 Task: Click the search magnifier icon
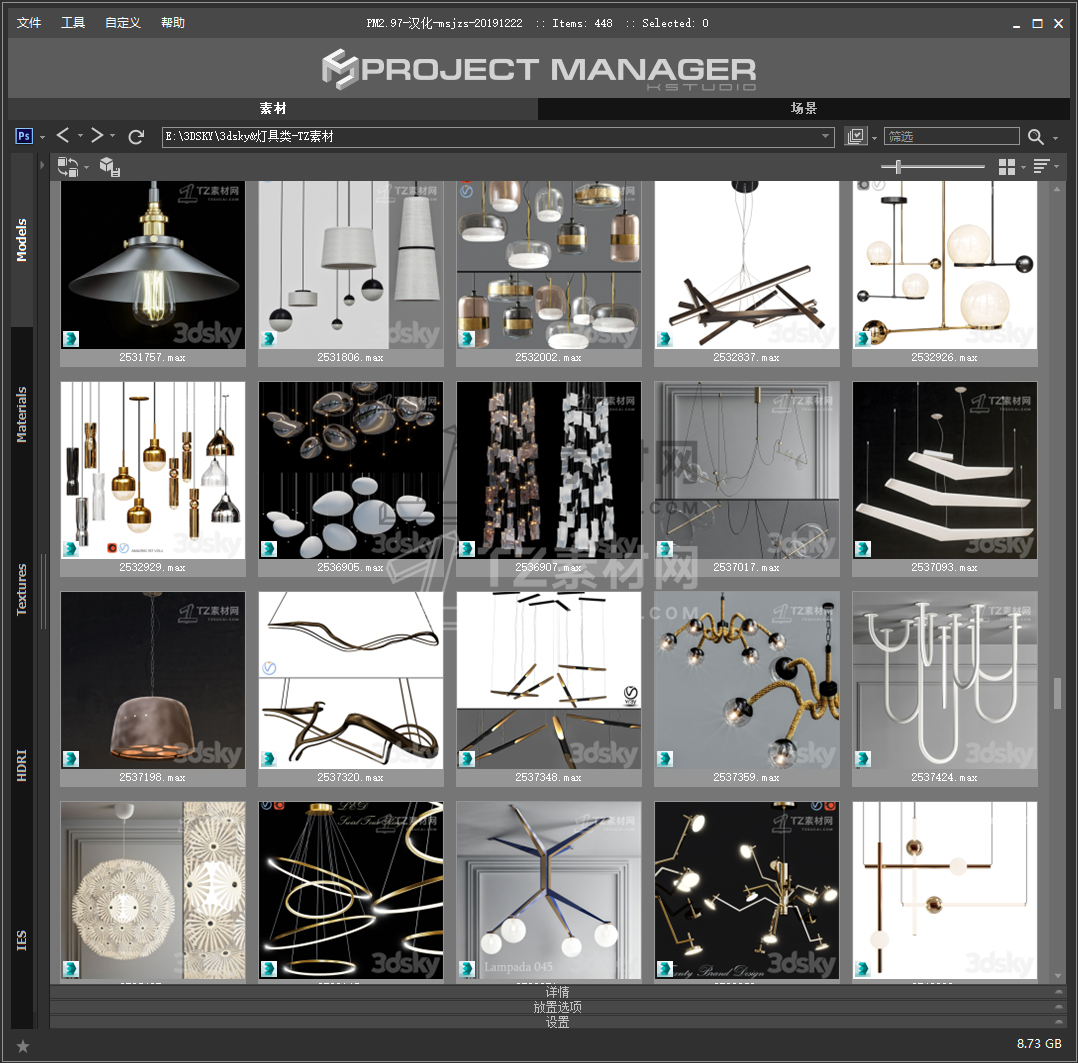pyautogui.click(x=1035, y=137)
